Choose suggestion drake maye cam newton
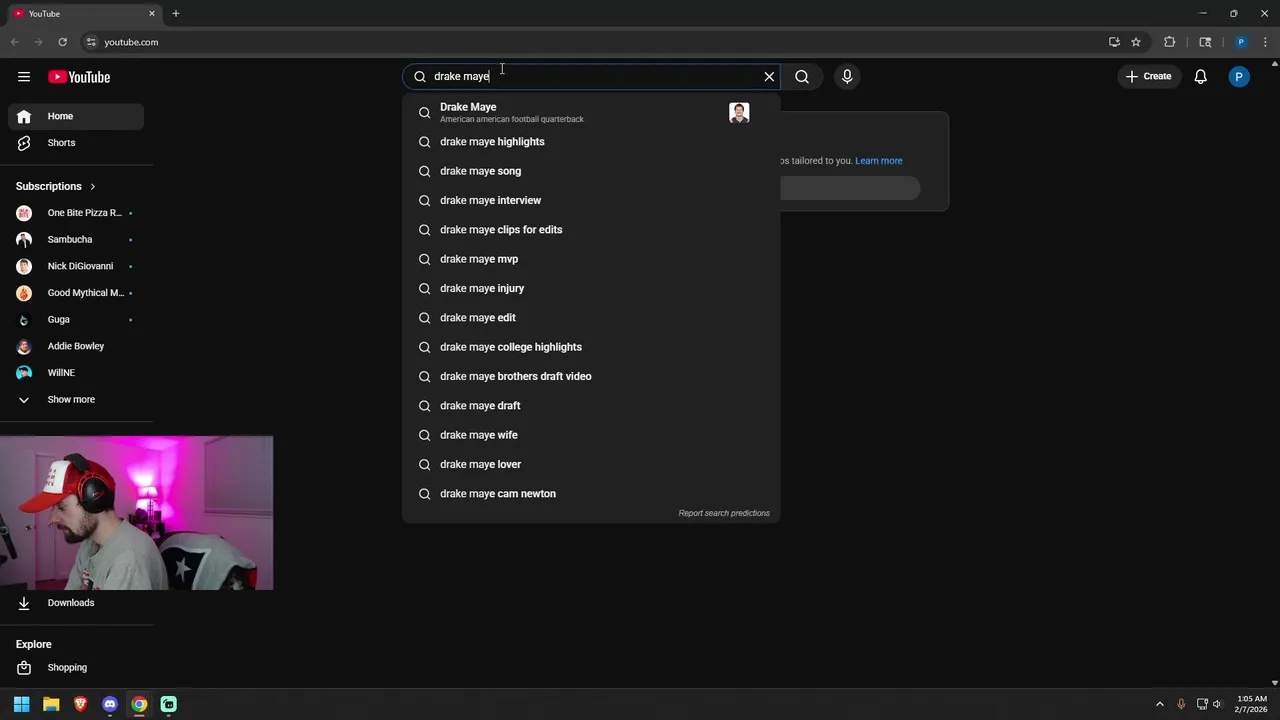The height and width of the screenshot is (720, 1280). click(591, 494)
